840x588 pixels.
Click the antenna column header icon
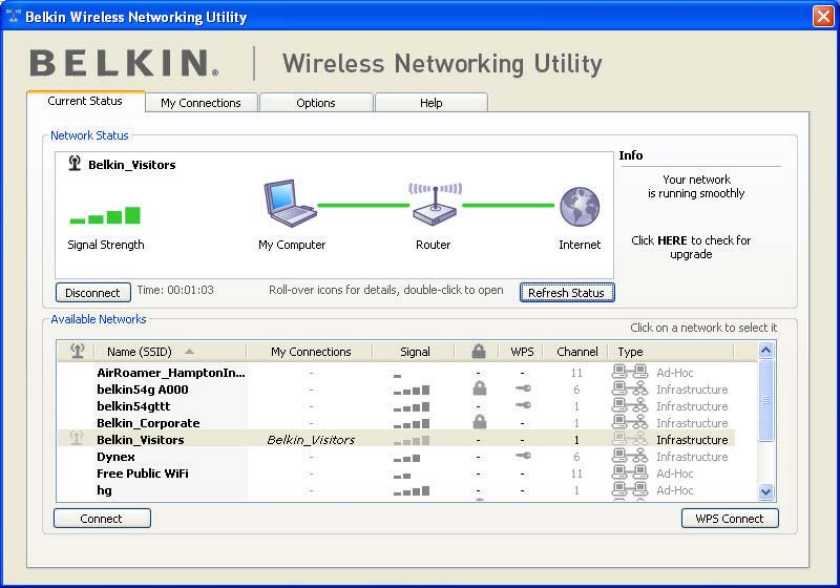pyautogui.click(x=77, y=351)
